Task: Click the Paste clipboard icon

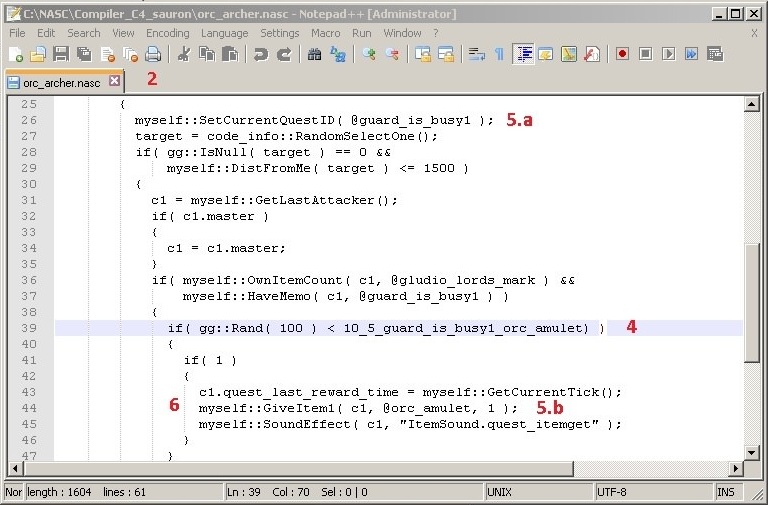Action: point(230,54)
